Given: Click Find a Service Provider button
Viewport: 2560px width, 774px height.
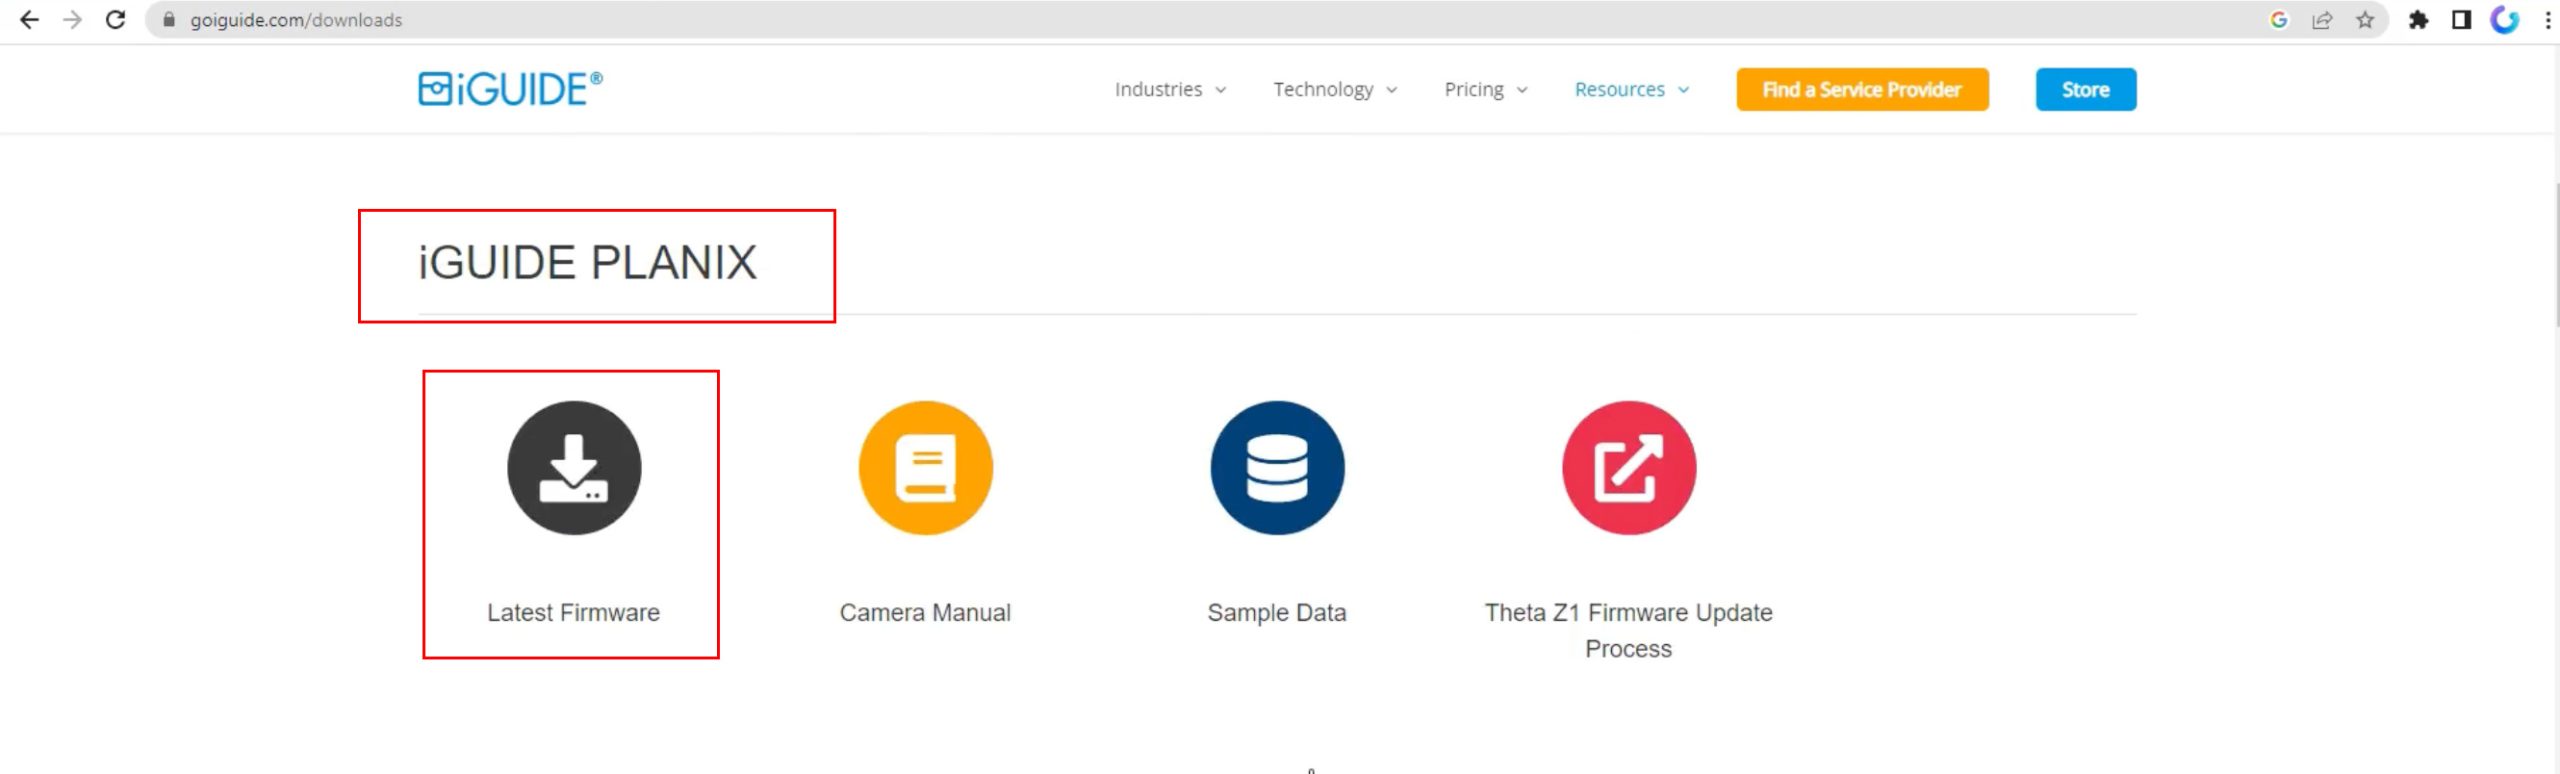Looking at the screenshot, I should coord(1862,90).
